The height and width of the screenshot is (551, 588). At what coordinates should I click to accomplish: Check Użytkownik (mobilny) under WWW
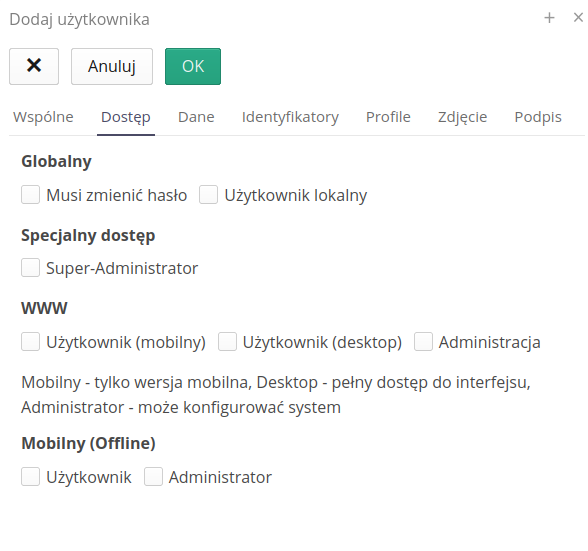[30, 342]
